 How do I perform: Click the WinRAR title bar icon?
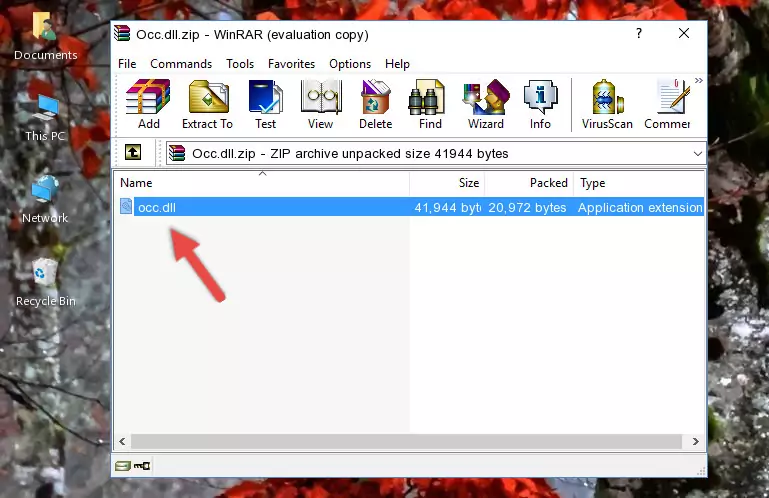(122, 34)
